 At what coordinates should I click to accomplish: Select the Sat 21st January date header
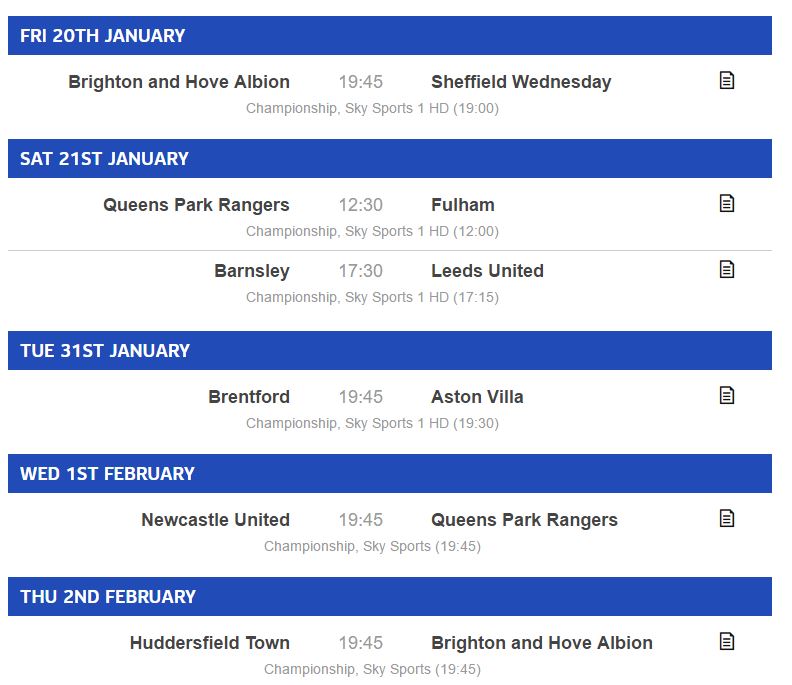pyautogui.click(x=389, y=159)
